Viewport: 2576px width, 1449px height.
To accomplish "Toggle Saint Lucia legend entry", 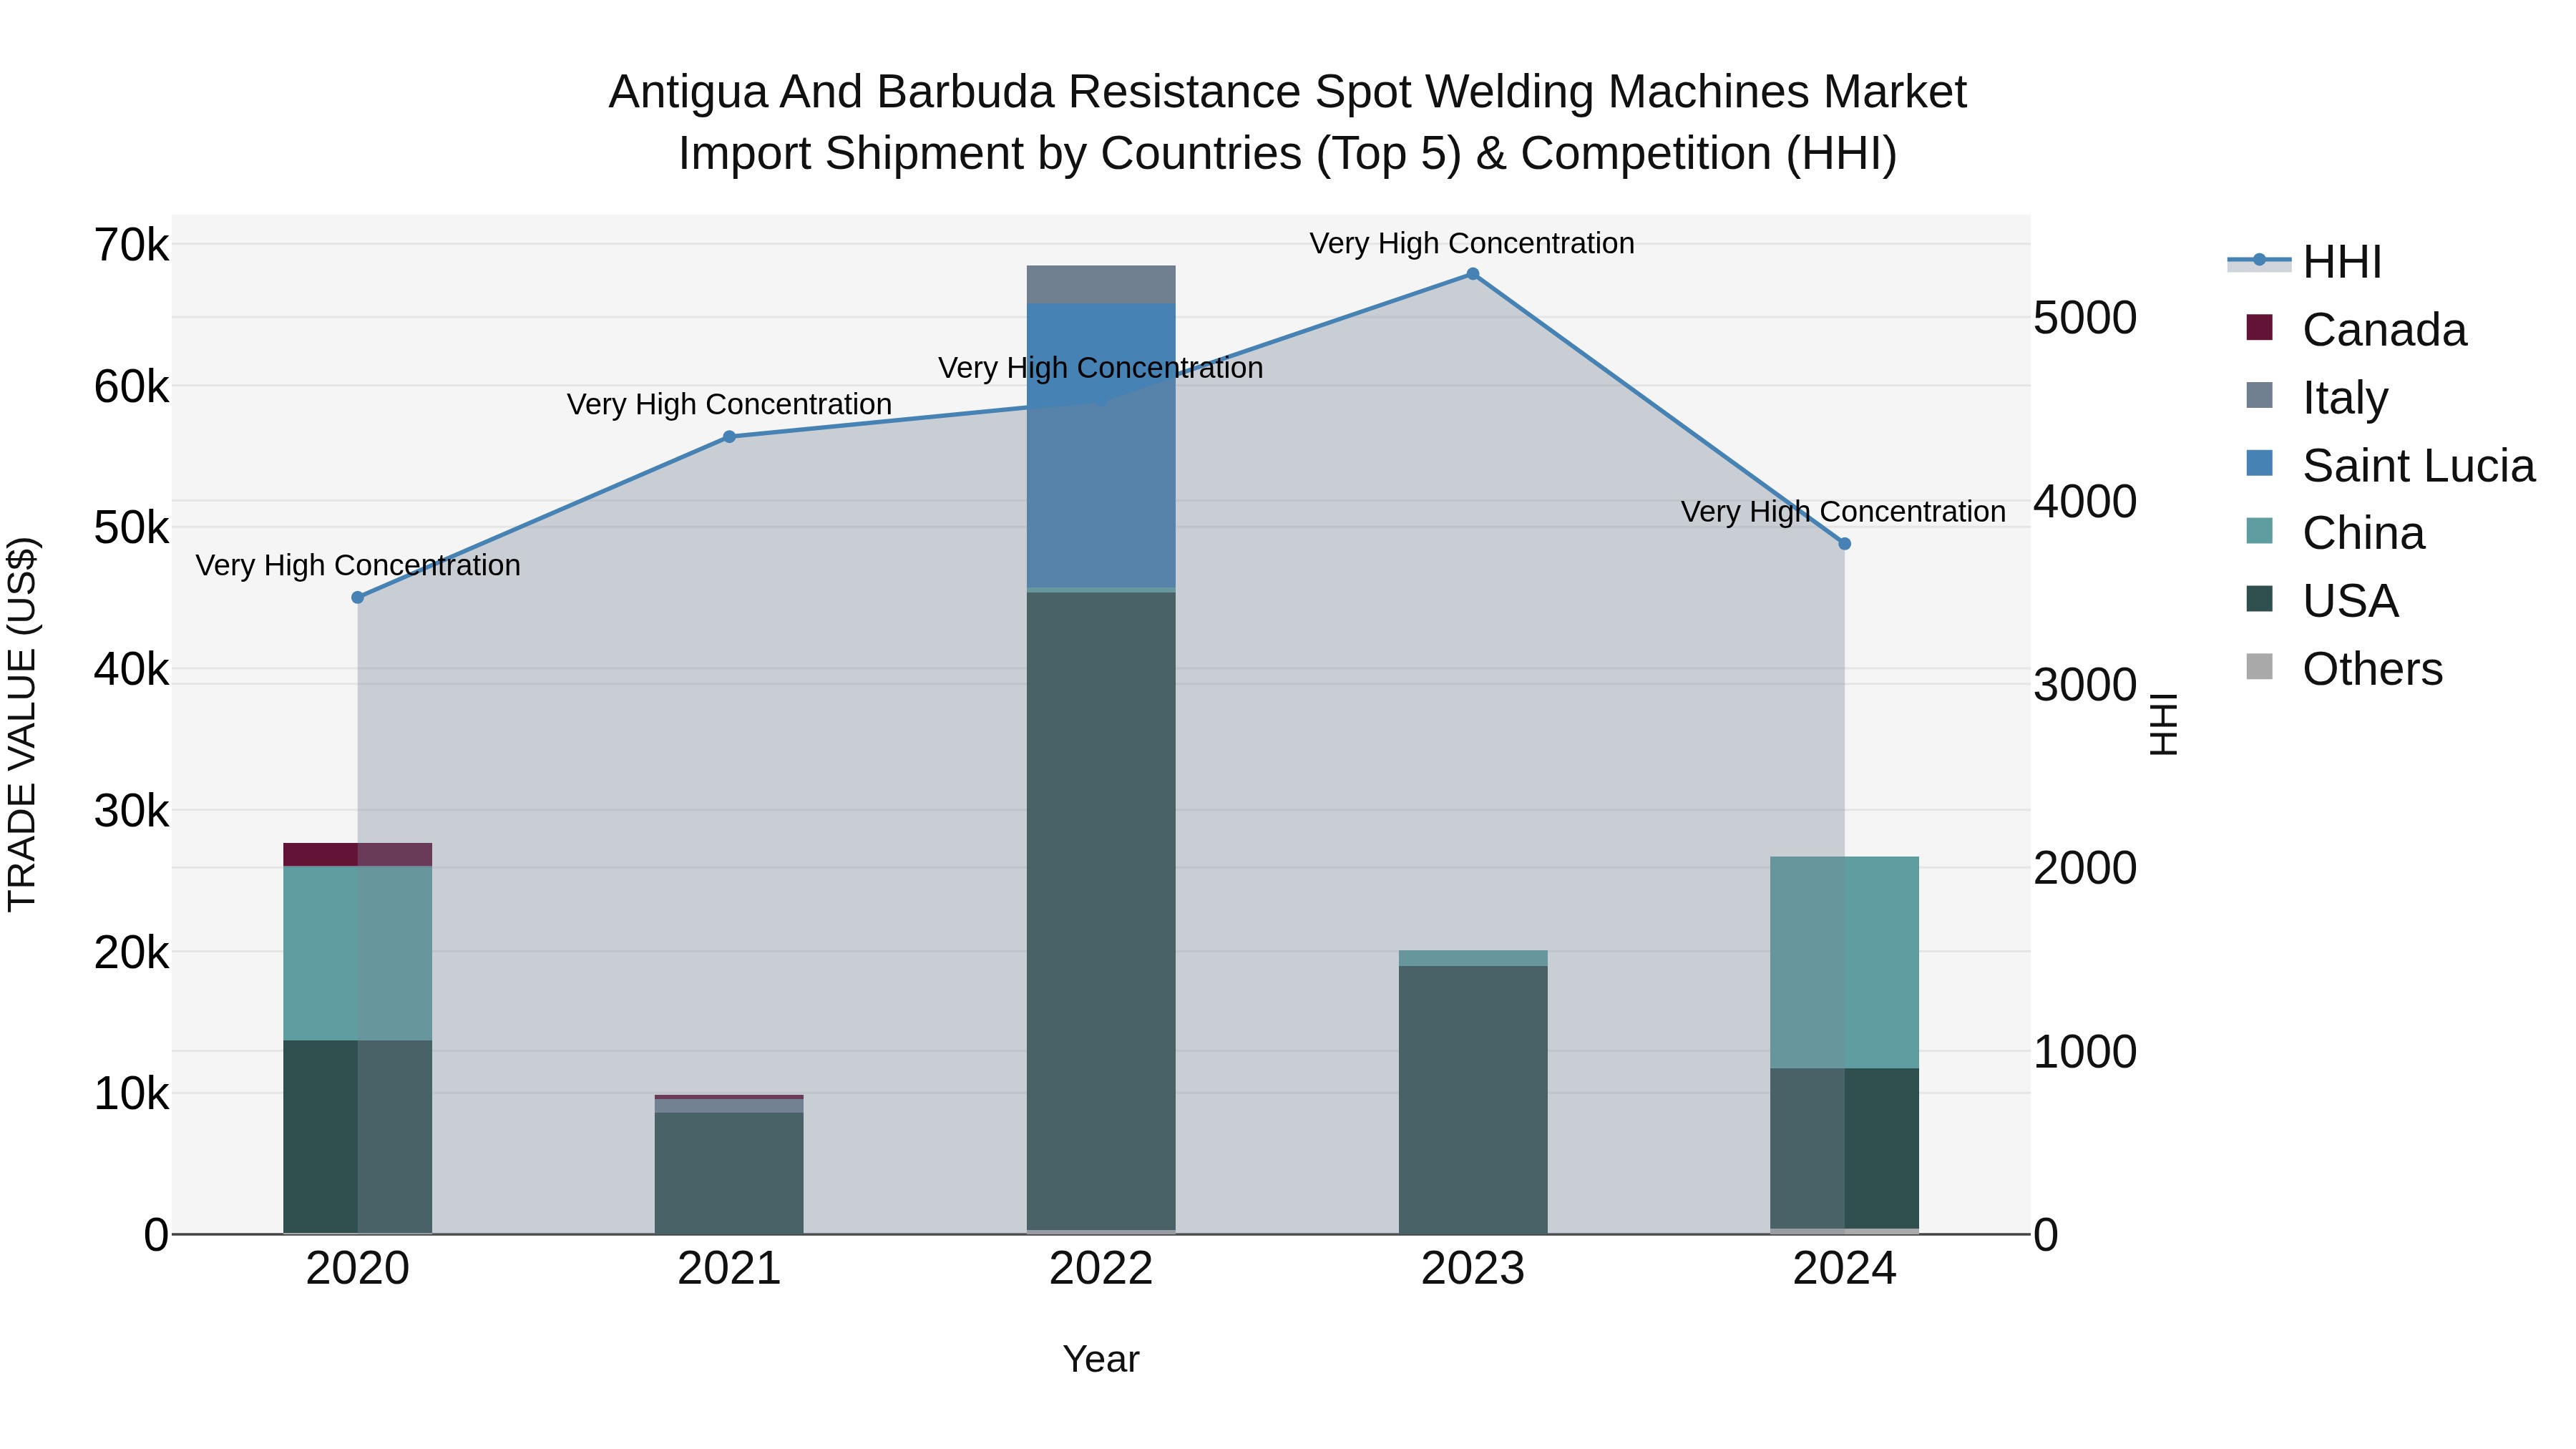I will click(2390, 466).
